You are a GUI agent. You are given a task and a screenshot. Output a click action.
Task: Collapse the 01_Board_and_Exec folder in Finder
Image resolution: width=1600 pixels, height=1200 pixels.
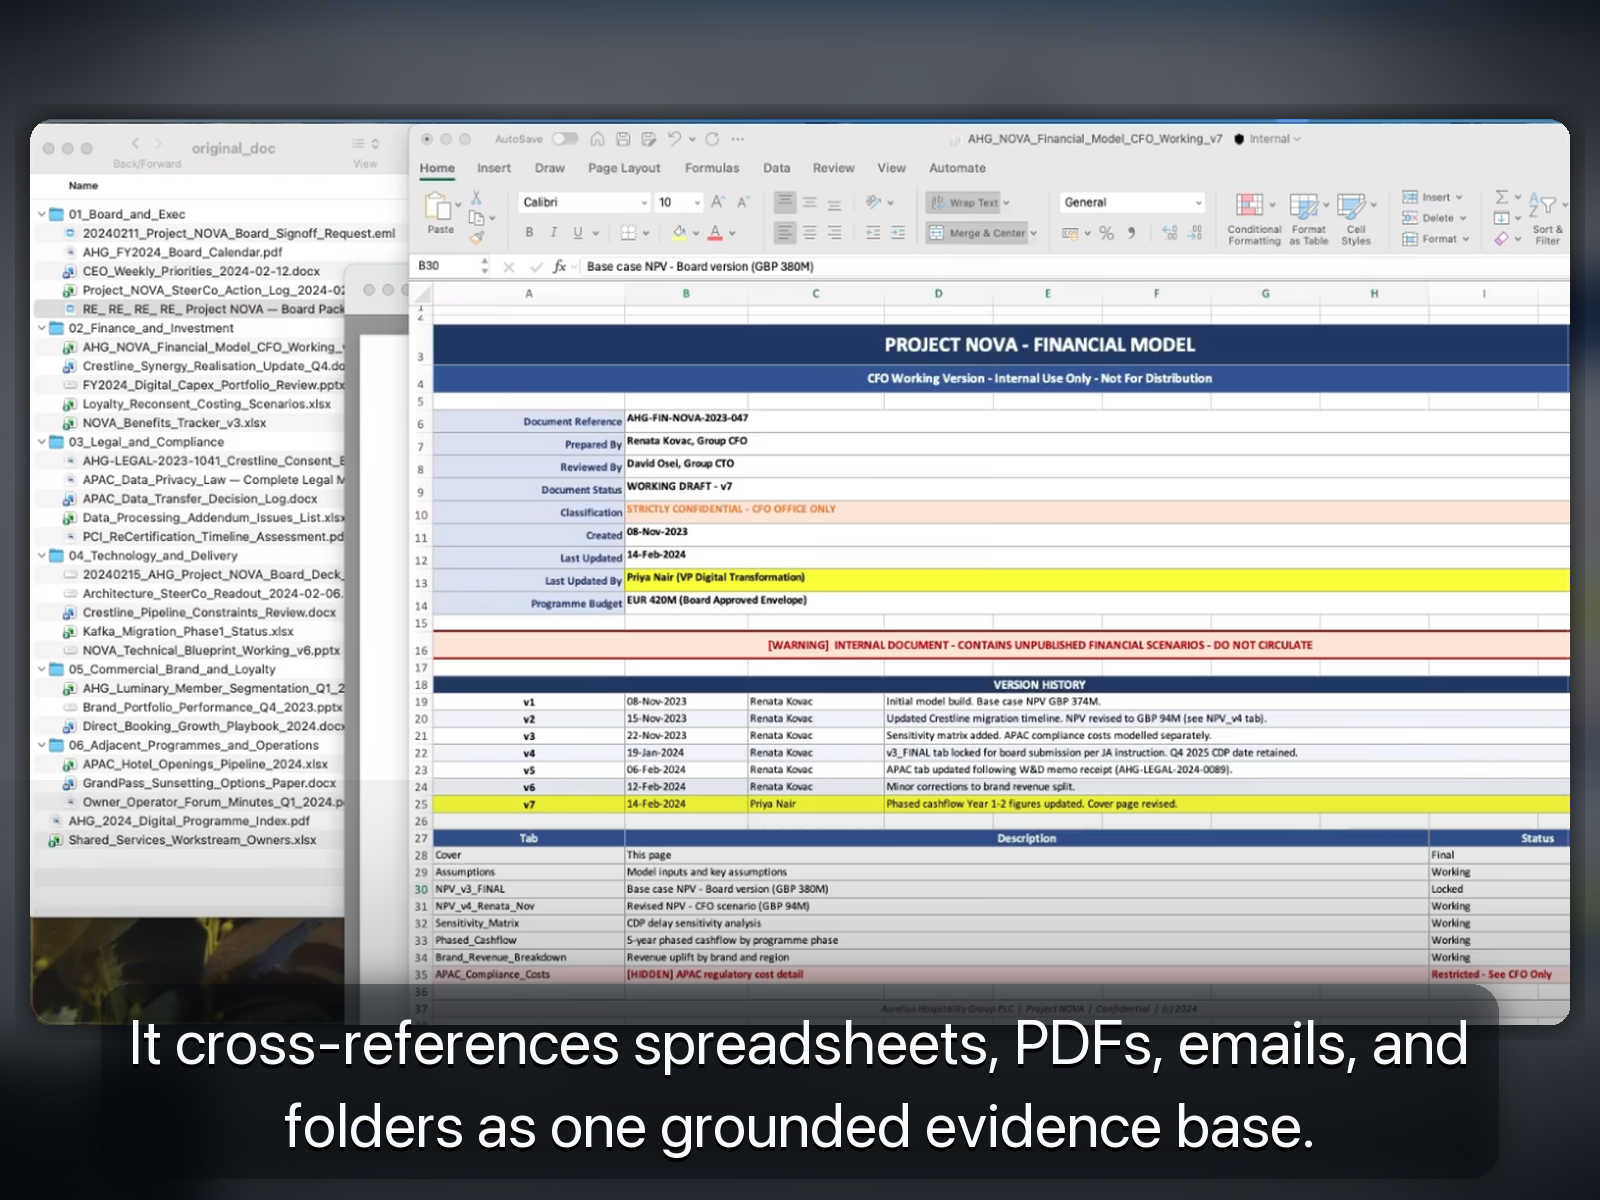(x=42, y=214)
